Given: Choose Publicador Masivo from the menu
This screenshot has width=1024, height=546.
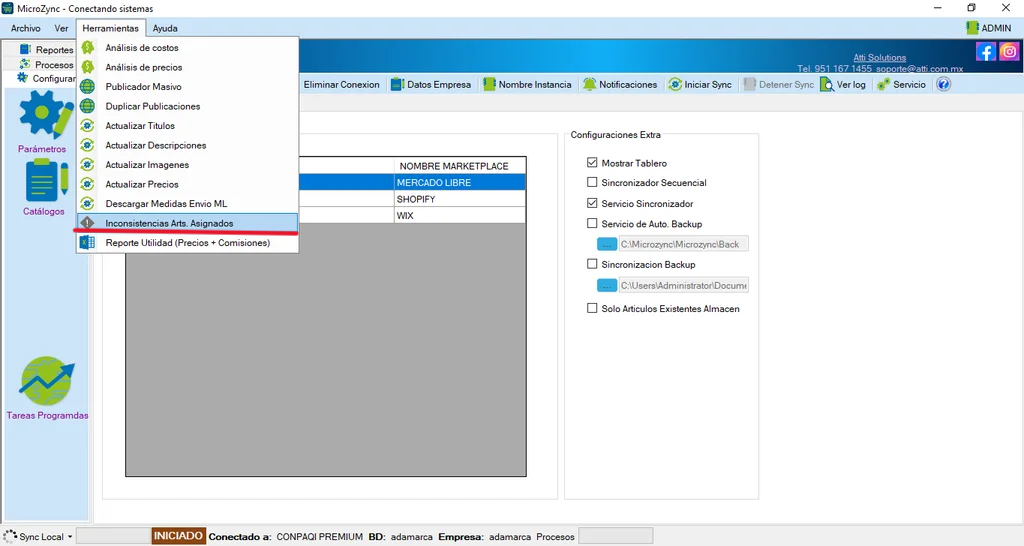Looking at the screenshot, I should point(187,86).
